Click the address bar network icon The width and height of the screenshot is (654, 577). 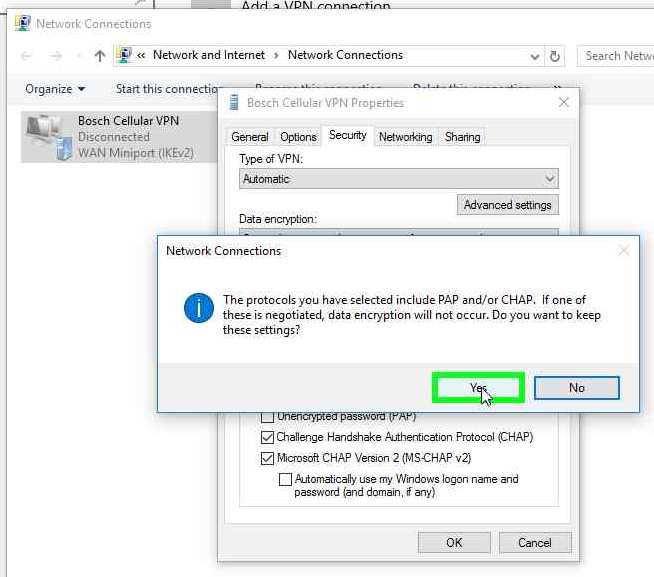pos(123,55)
